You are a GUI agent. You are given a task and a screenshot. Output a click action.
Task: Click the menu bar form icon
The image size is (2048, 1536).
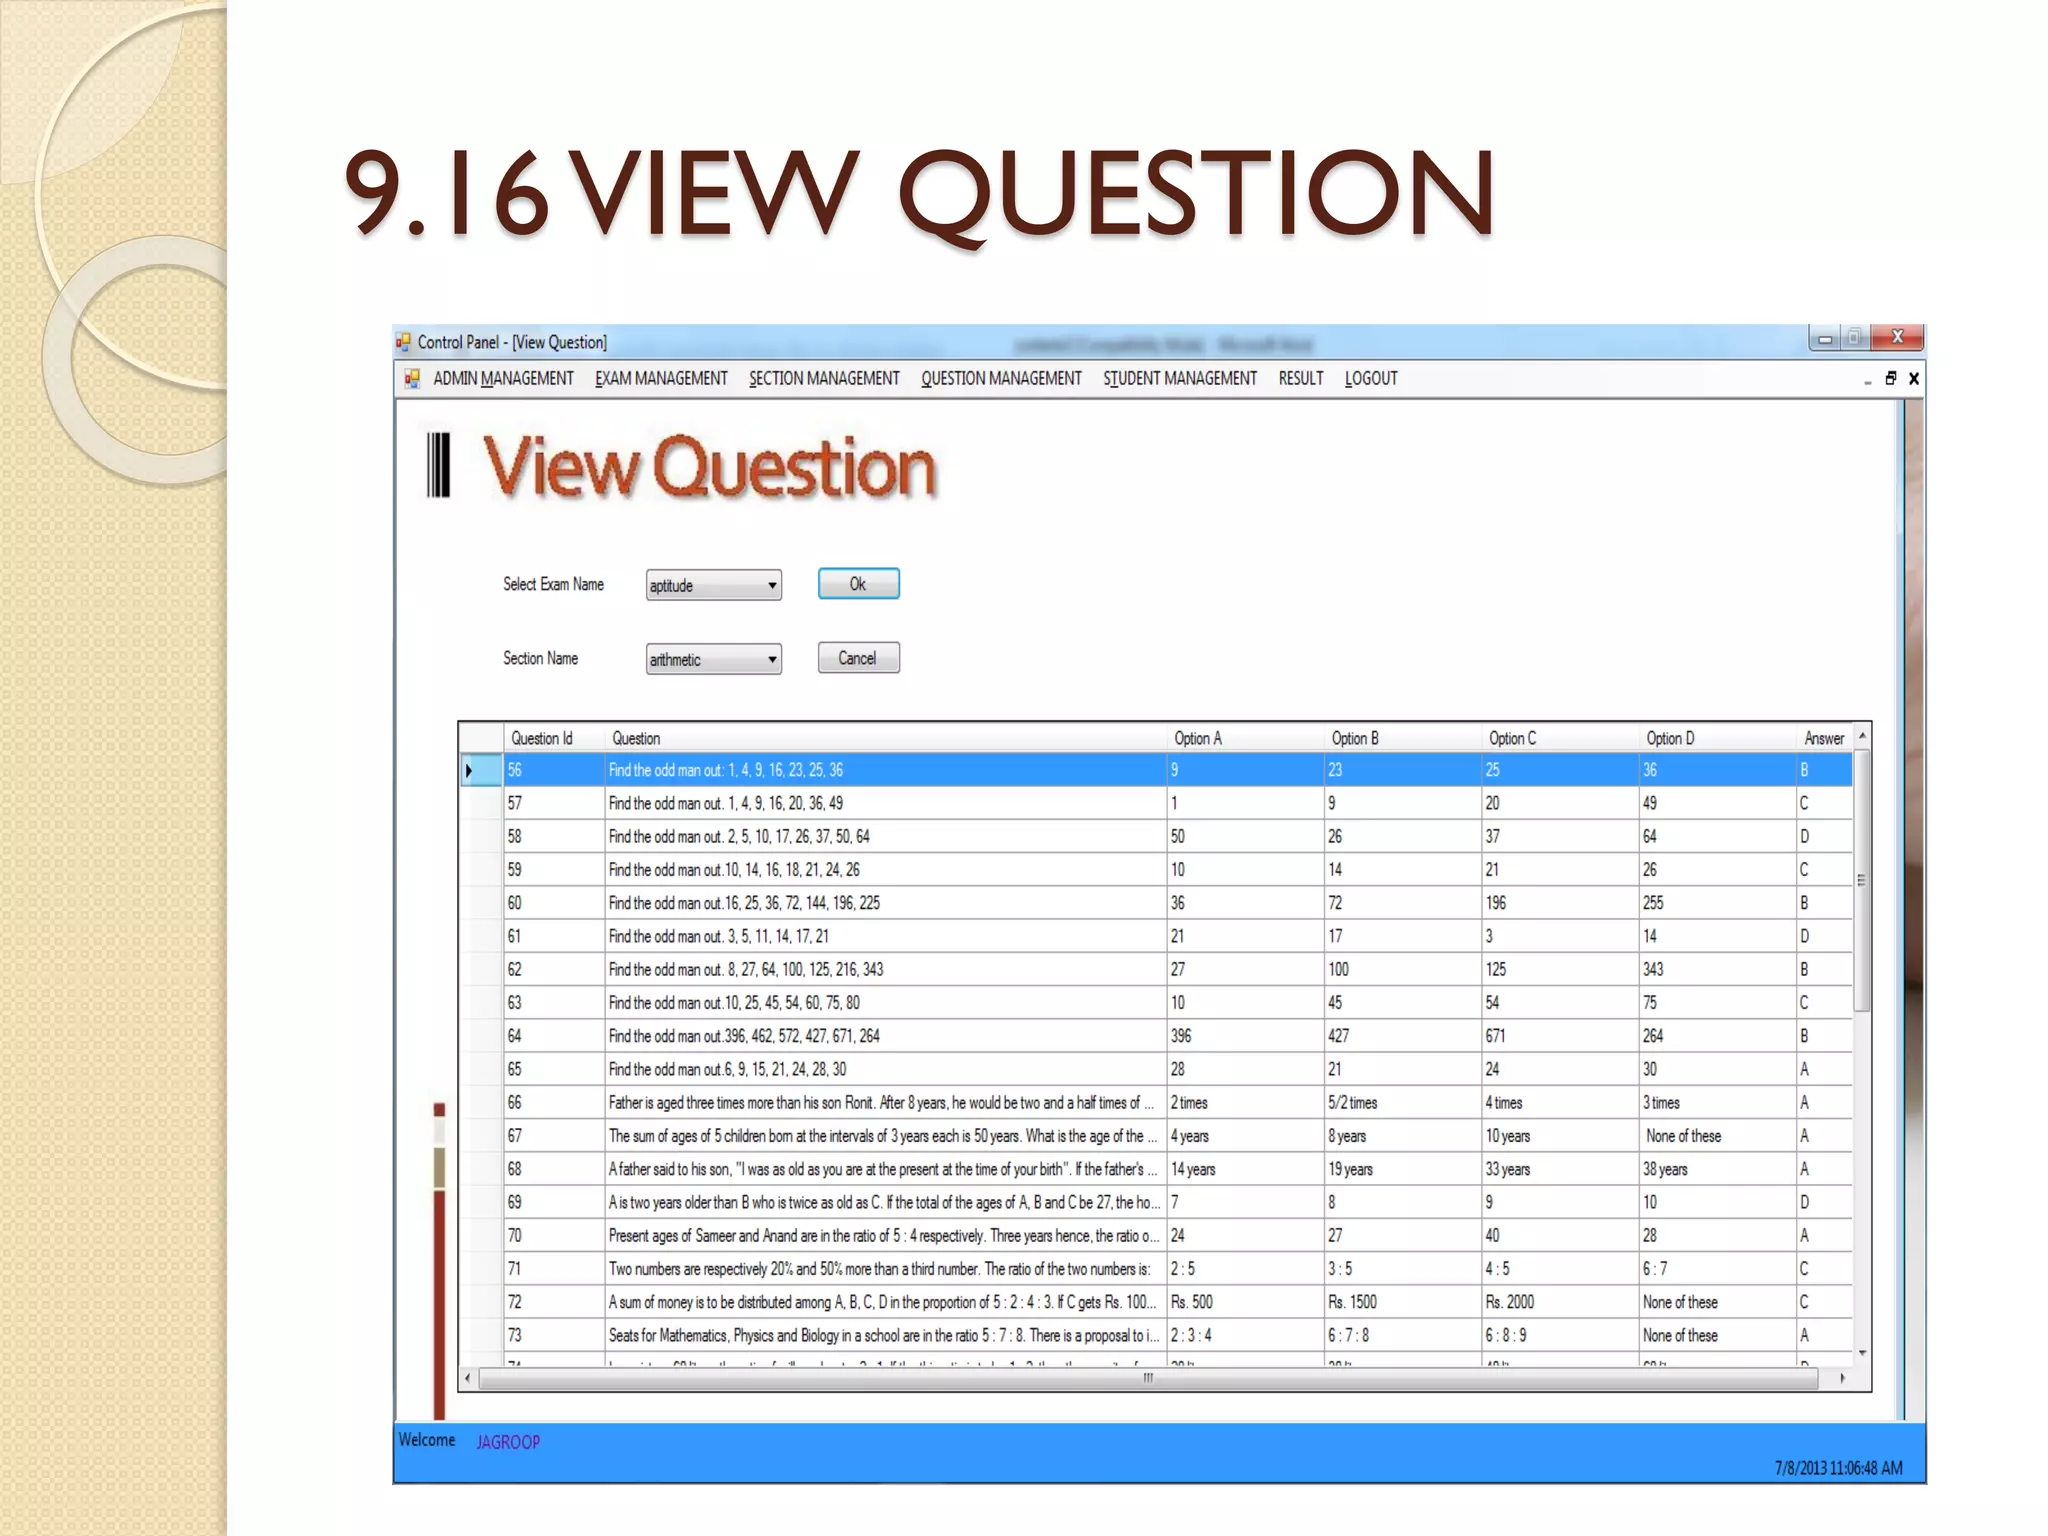coord(412,378)
